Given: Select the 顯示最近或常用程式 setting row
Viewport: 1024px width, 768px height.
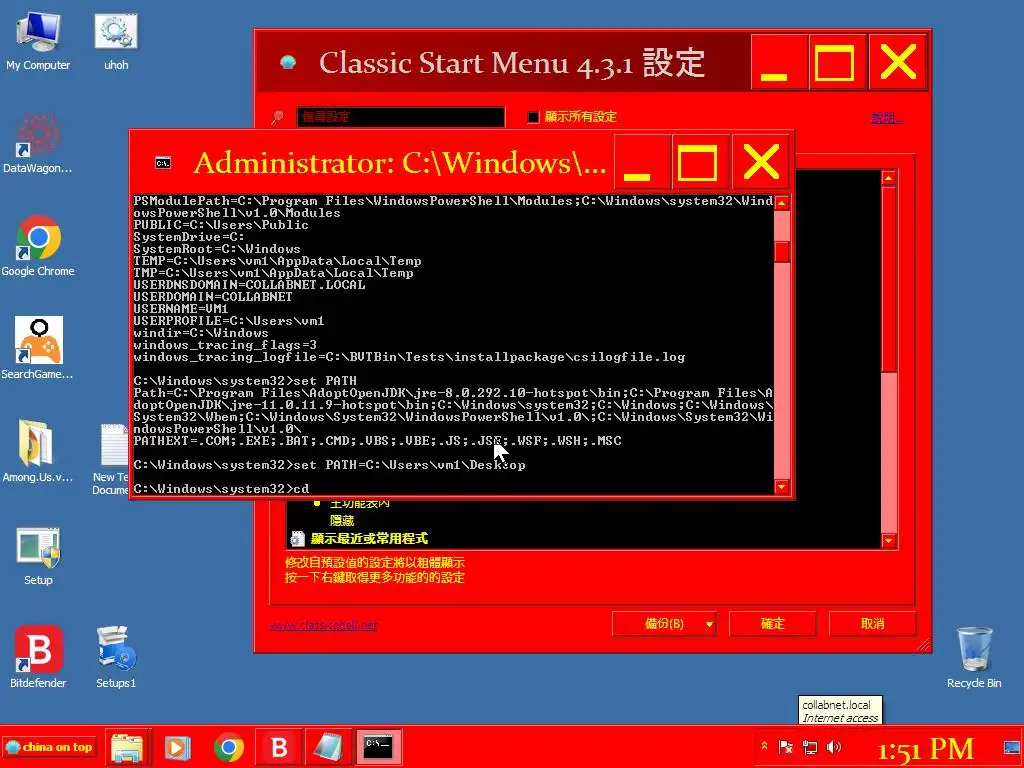Looking at the screenshot, I should (x=369, y=538).
